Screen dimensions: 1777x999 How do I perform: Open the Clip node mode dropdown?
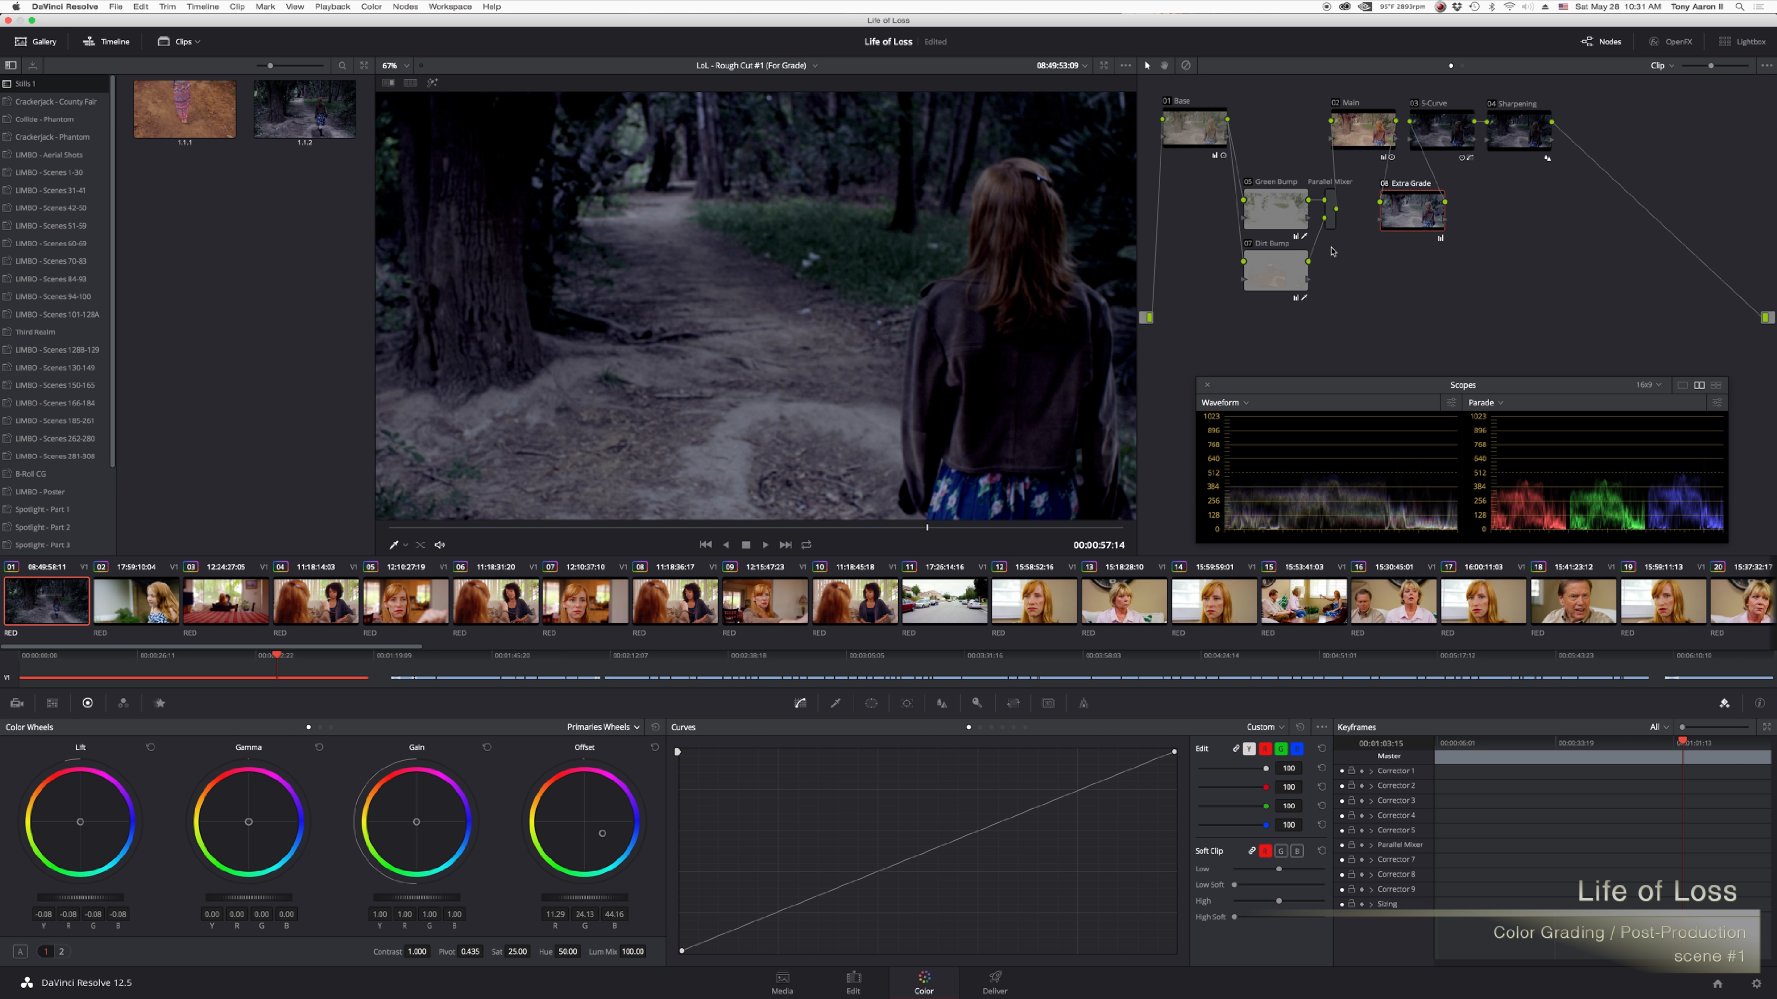1662,66
